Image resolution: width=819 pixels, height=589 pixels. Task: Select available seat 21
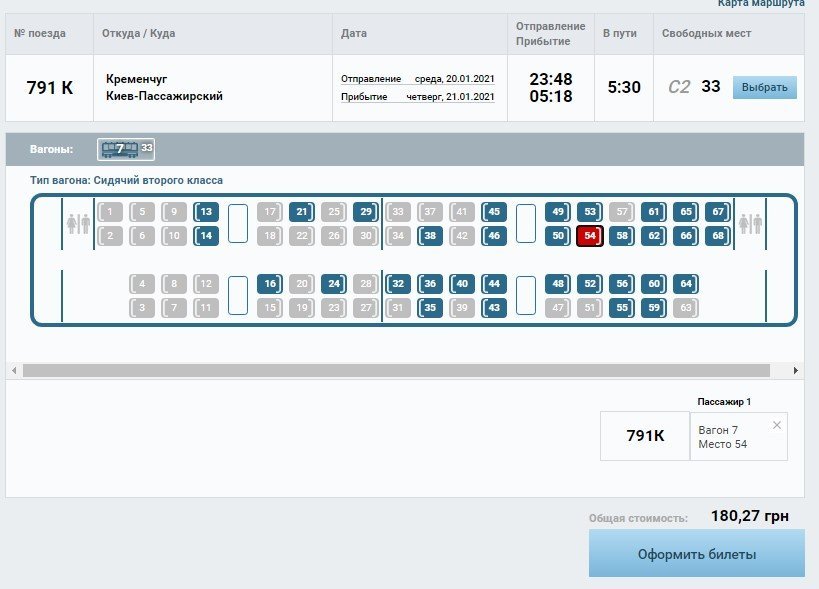pyautogui.click(x=302, y=212)
